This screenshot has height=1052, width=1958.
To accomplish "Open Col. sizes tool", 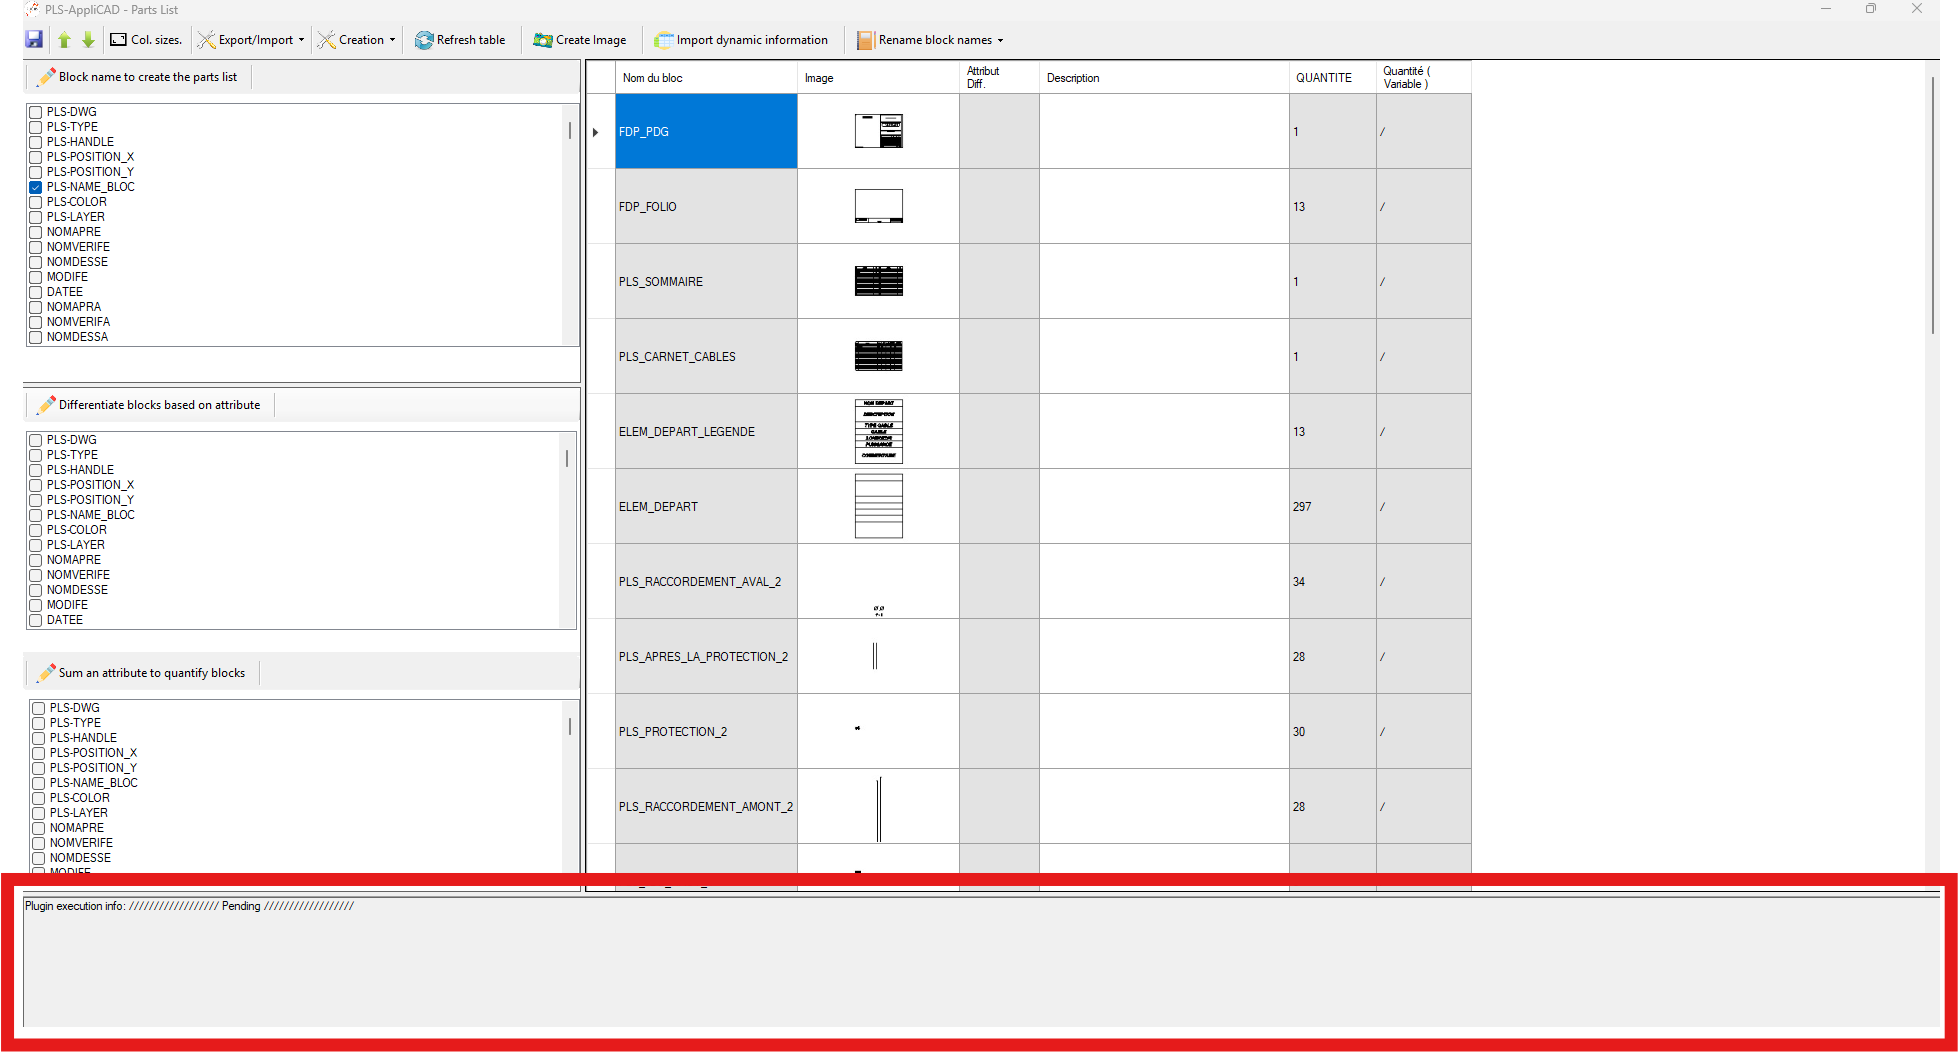I will point(146,40).
